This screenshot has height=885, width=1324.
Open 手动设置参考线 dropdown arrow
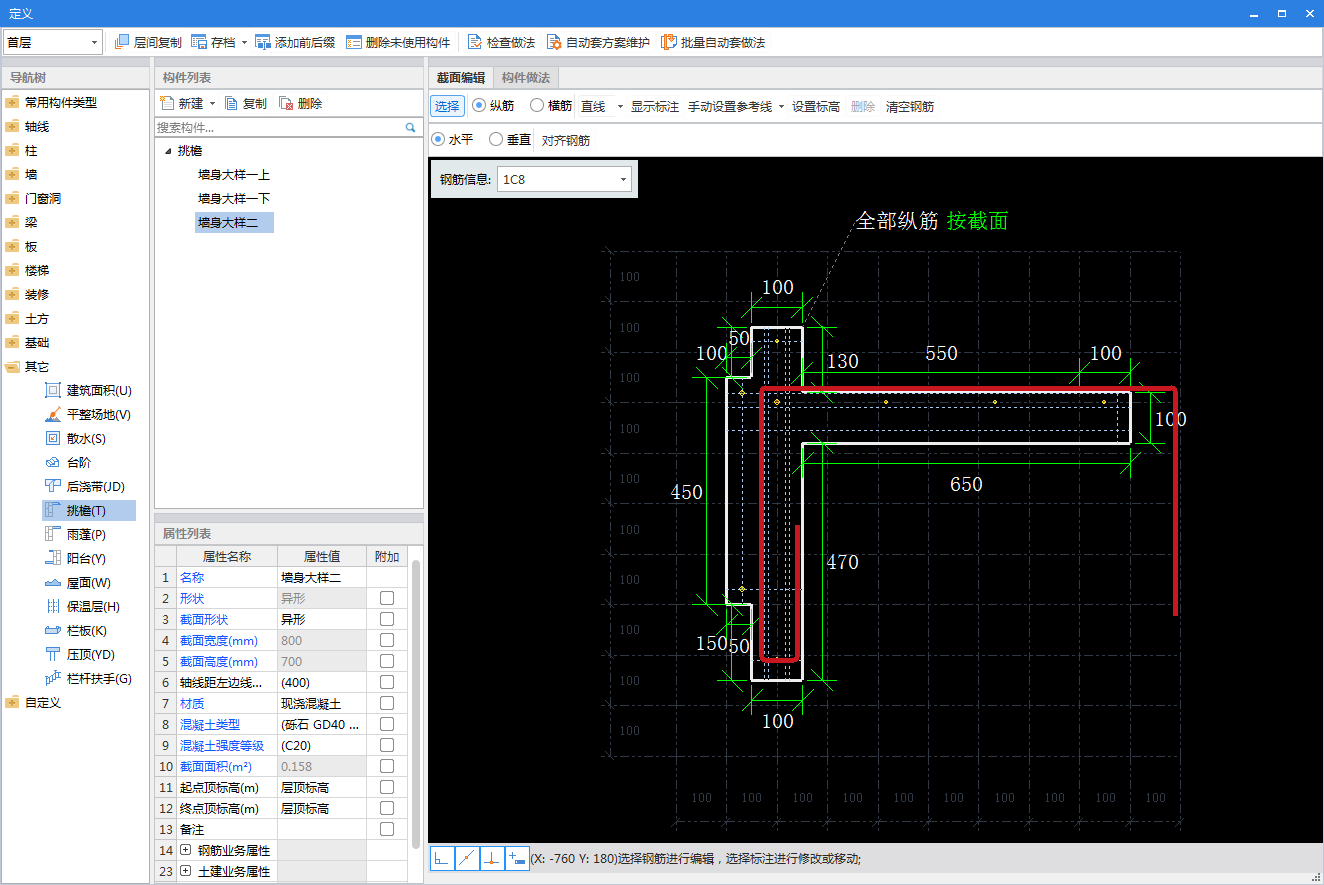[781, 106]
